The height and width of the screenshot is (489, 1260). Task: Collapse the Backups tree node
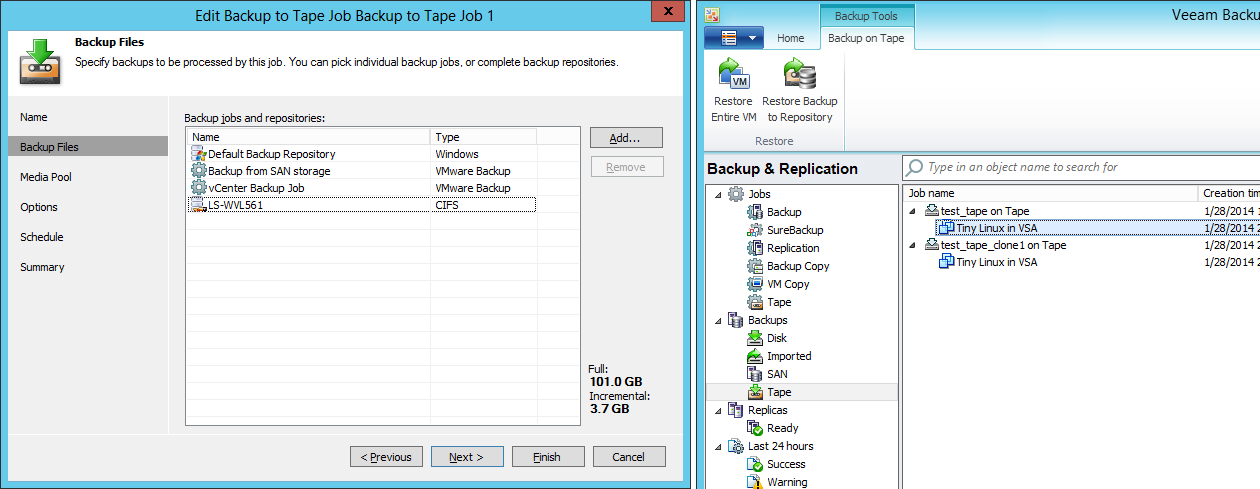pyautogui.click(x=717, y=320)
